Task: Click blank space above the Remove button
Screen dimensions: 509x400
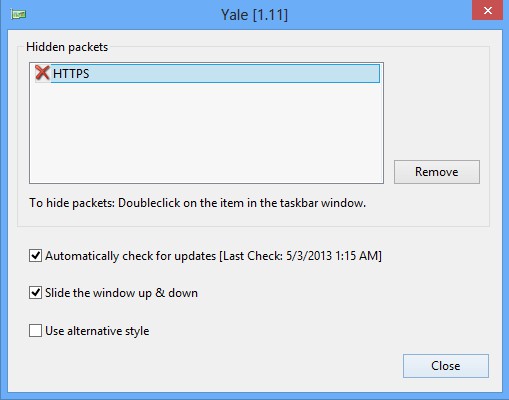Action: pyautogui.click(x=437, y=107)
